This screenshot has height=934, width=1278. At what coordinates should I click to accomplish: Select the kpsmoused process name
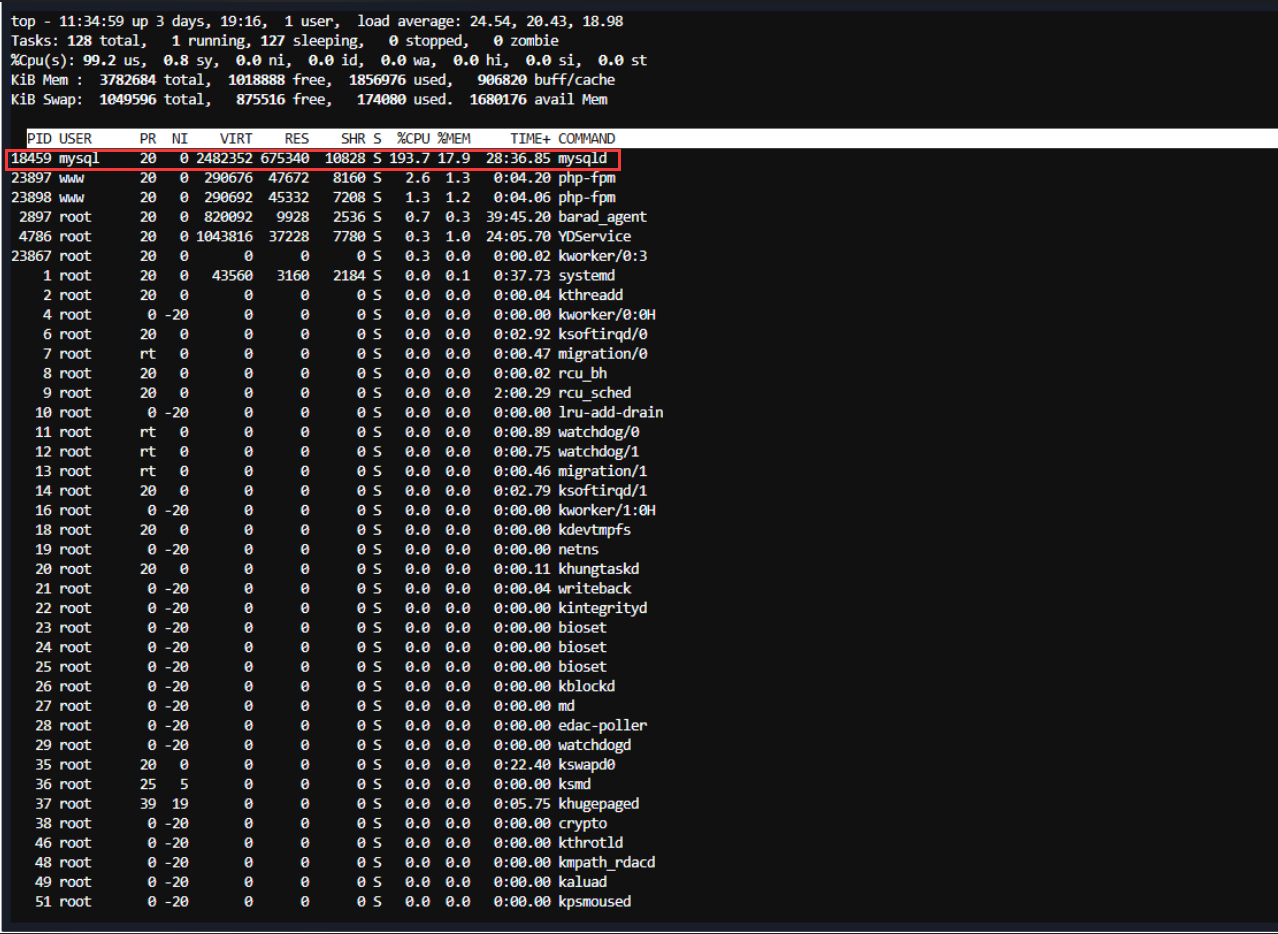594,902
